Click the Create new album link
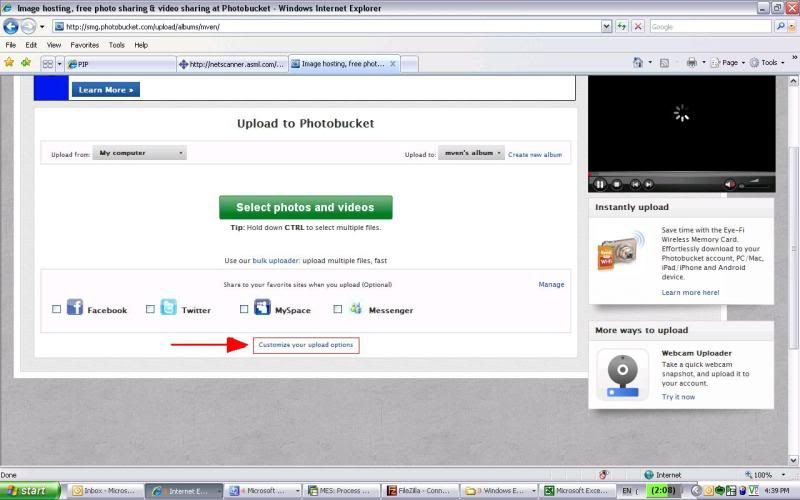 click(x=535, y=155)
